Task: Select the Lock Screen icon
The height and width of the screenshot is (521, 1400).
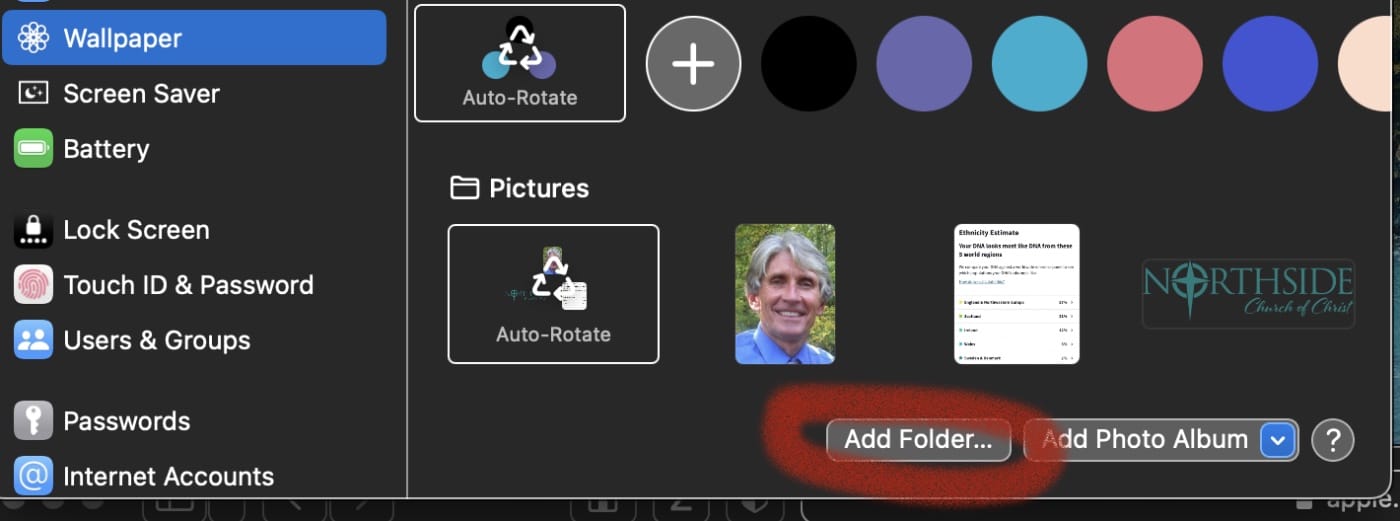Action: [x=33, y=230]
